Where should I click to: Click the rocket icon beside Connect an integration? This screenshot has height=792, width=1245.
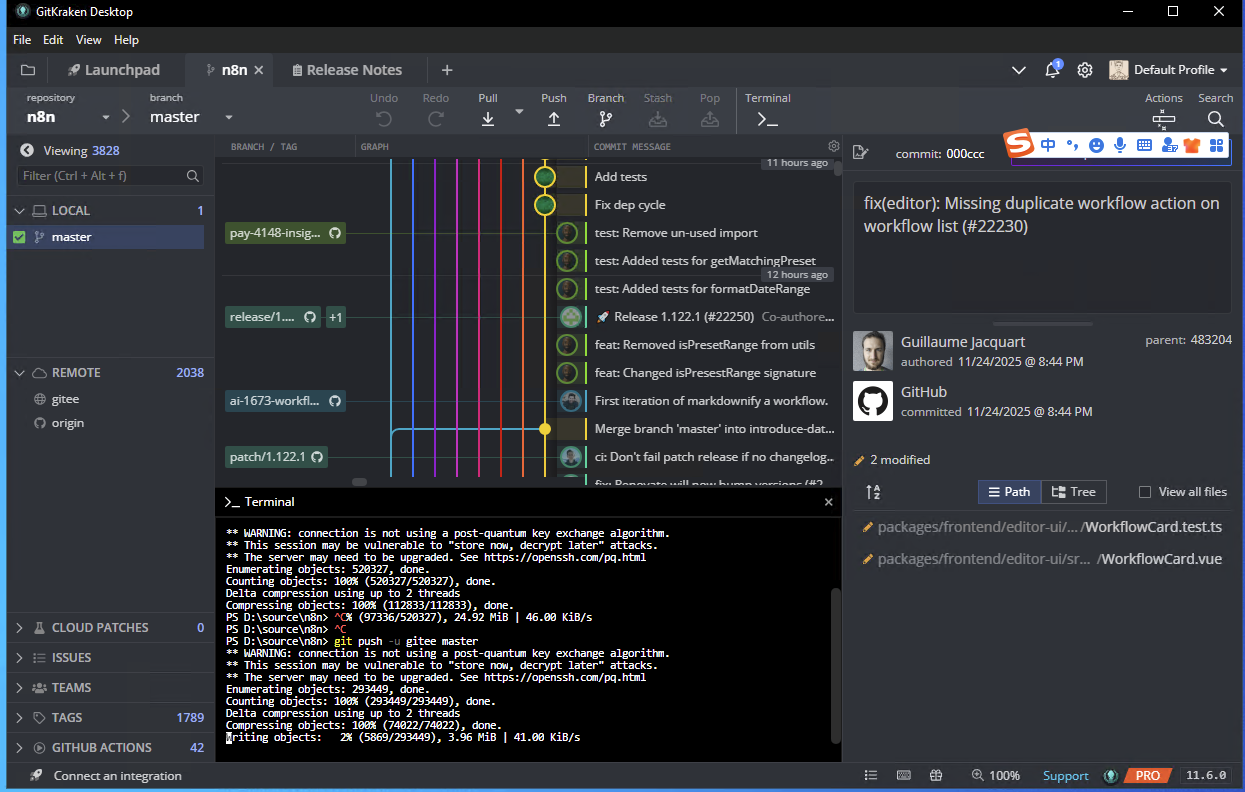pos(36,775)
